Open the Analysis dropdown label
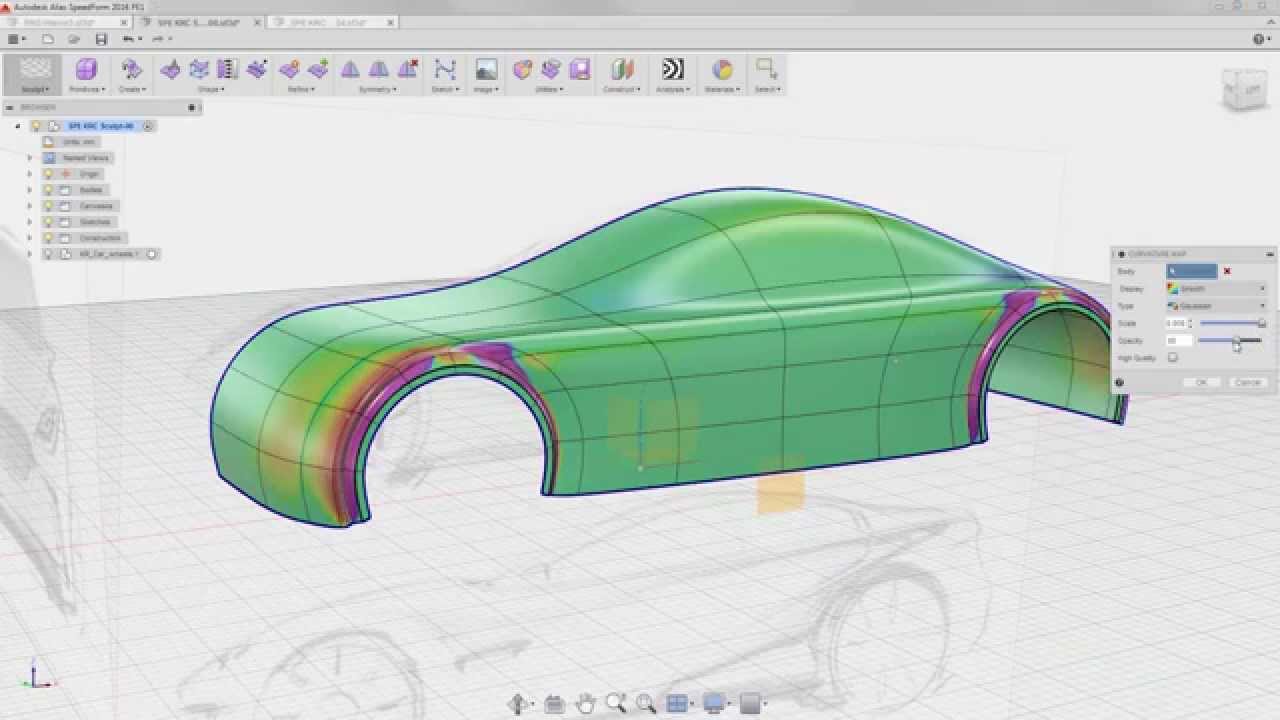This screenshot has width=1280, height=720. click(x=673, y=89)
